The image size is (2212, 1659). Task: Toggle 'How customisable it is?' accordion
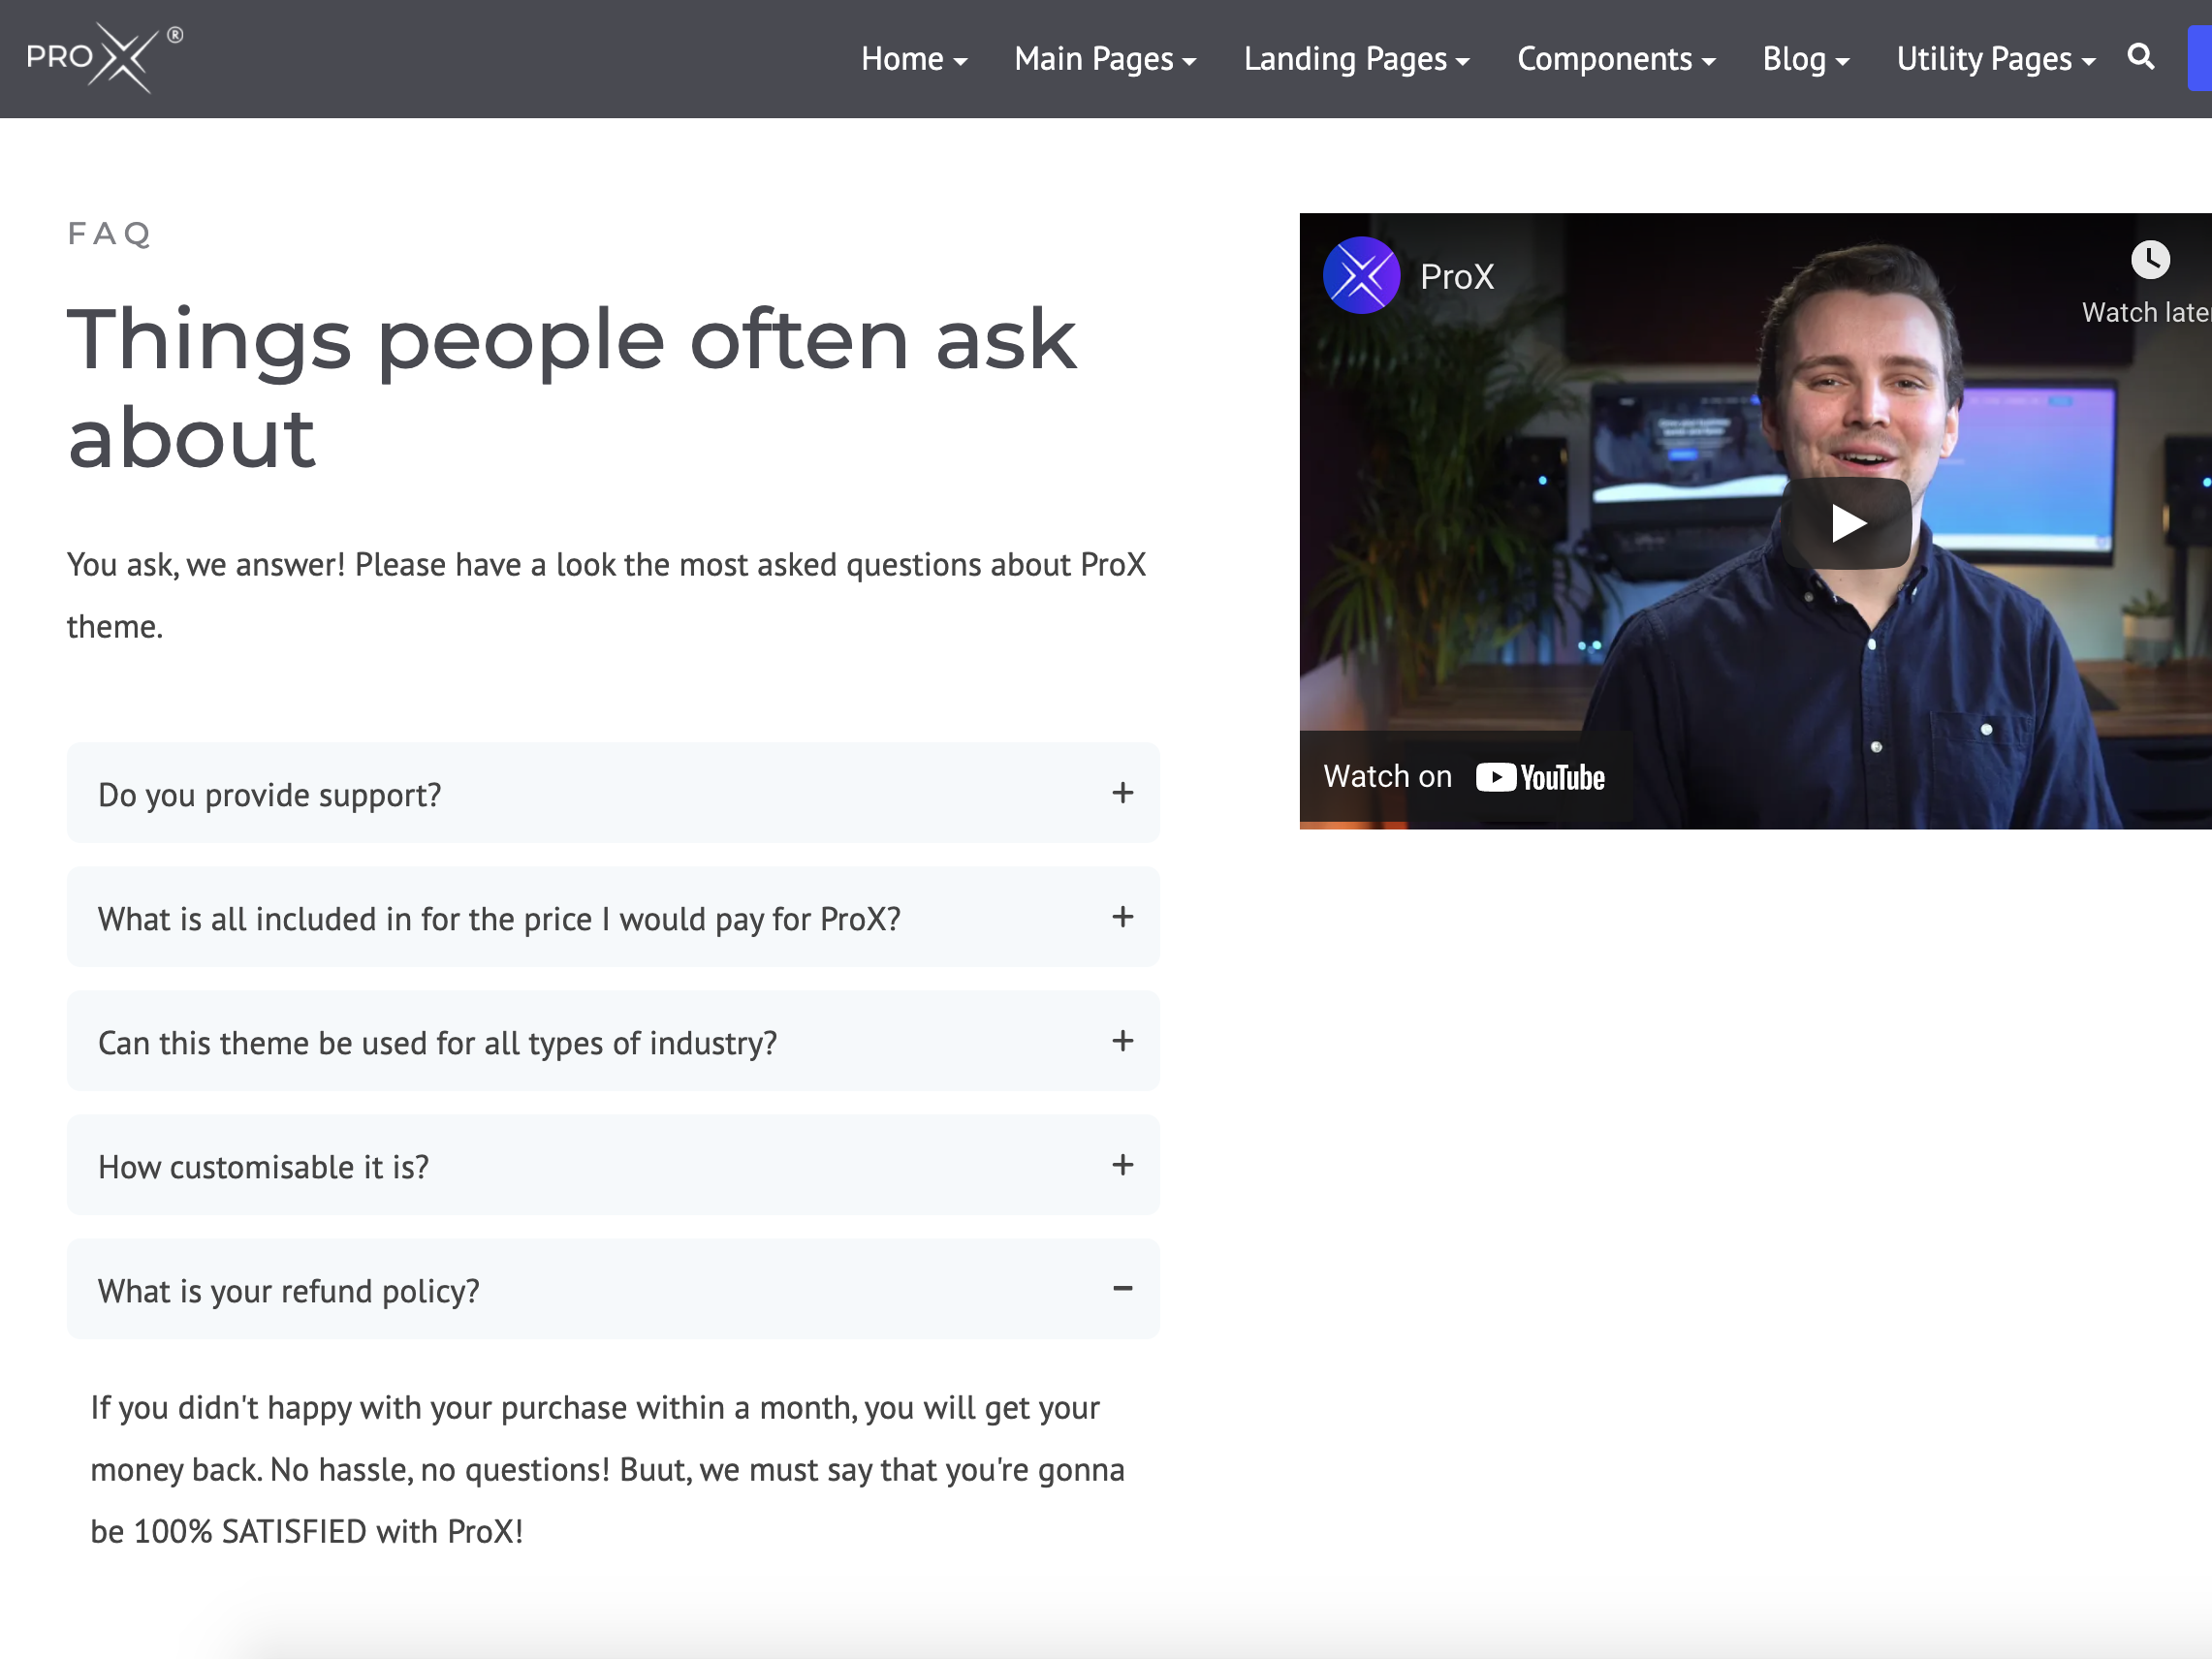click(x=263, y=1166)
